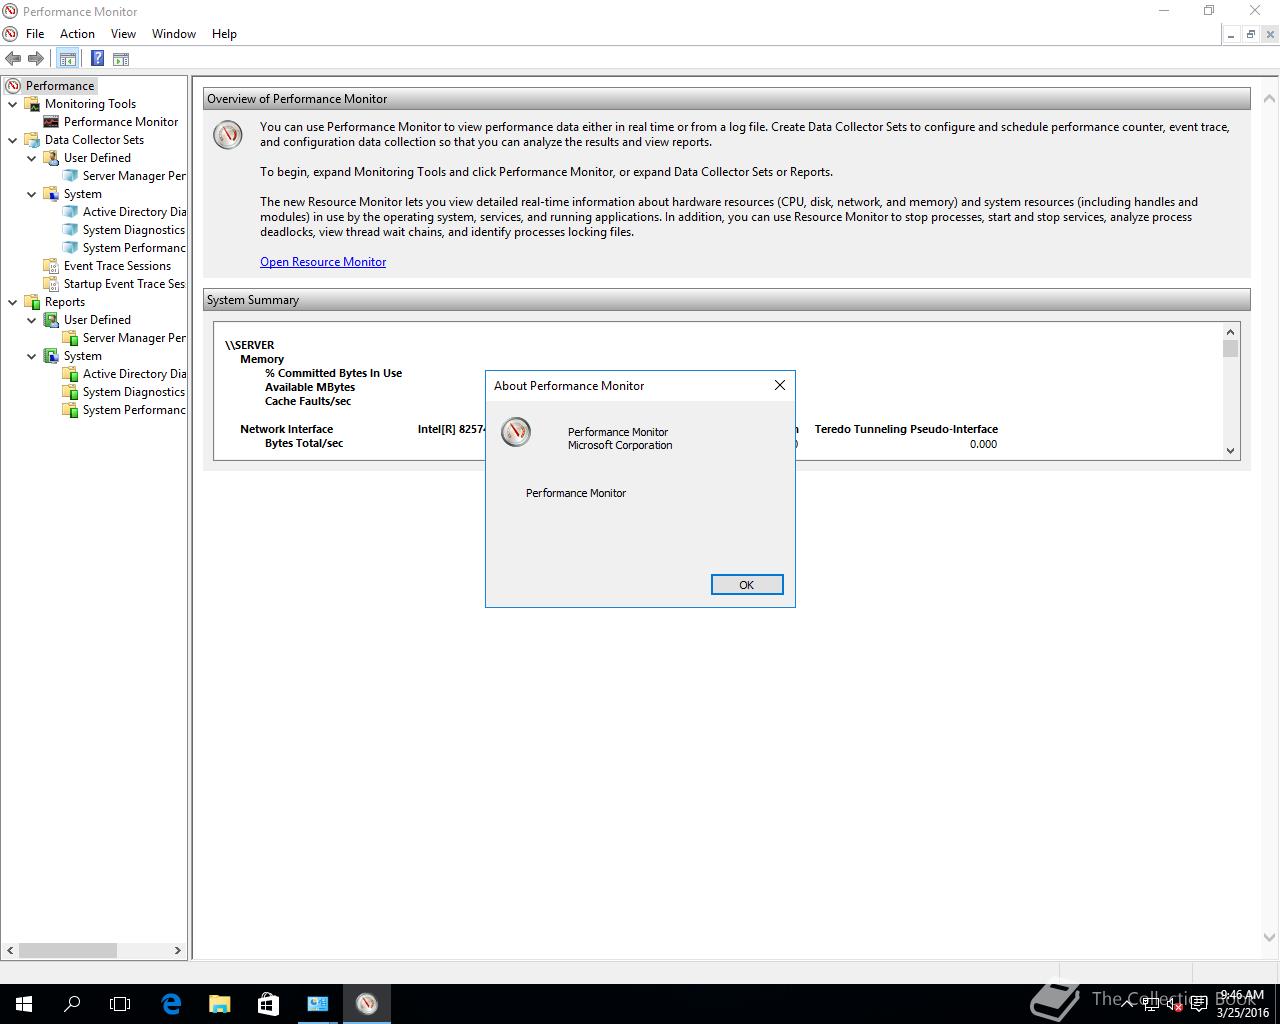Select Active Directory Diagnostics under Reports
Image resolution: width=1280 pixels, height=1024 pixels.
click(x=134, y=374)
